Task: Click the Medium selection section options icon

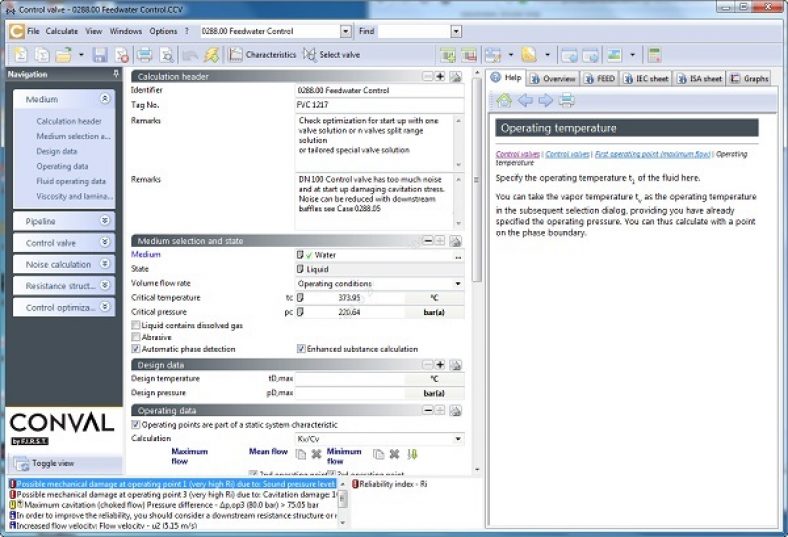Action: (455, 241)
